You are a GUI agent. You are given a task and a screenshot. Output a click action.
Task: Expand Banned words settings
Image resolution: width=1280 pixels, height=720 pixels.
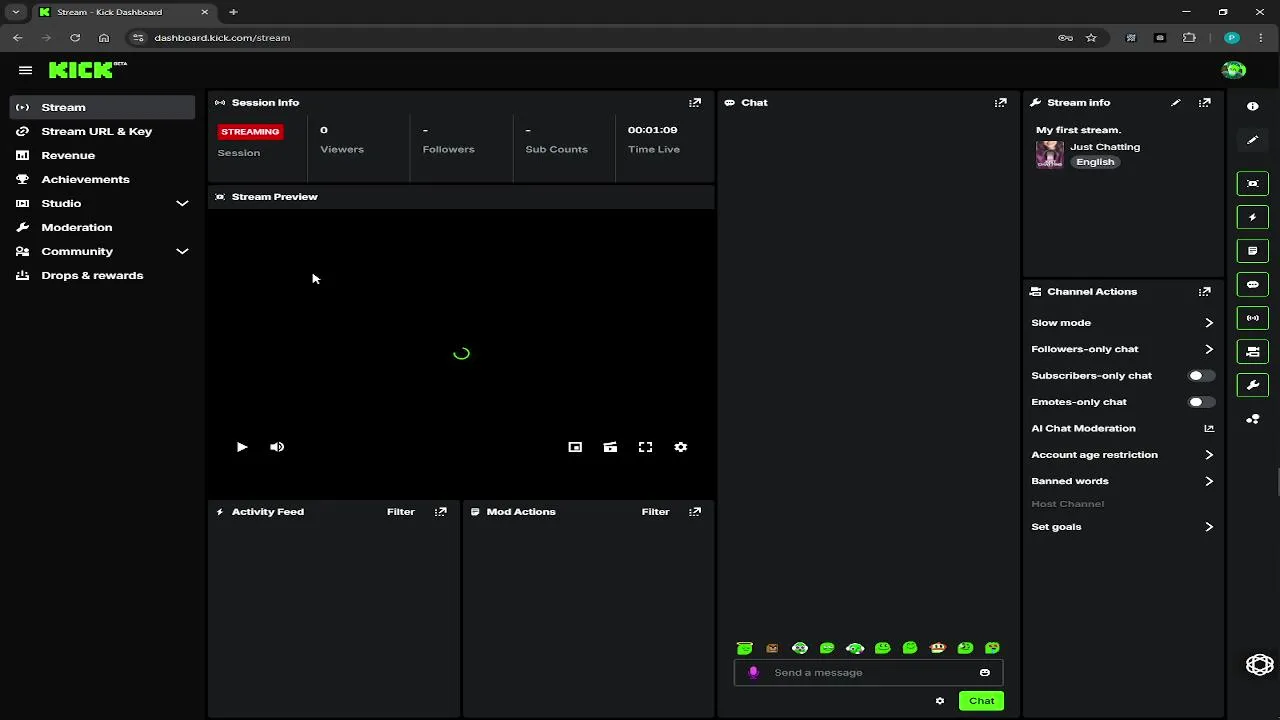(1209, 481)
